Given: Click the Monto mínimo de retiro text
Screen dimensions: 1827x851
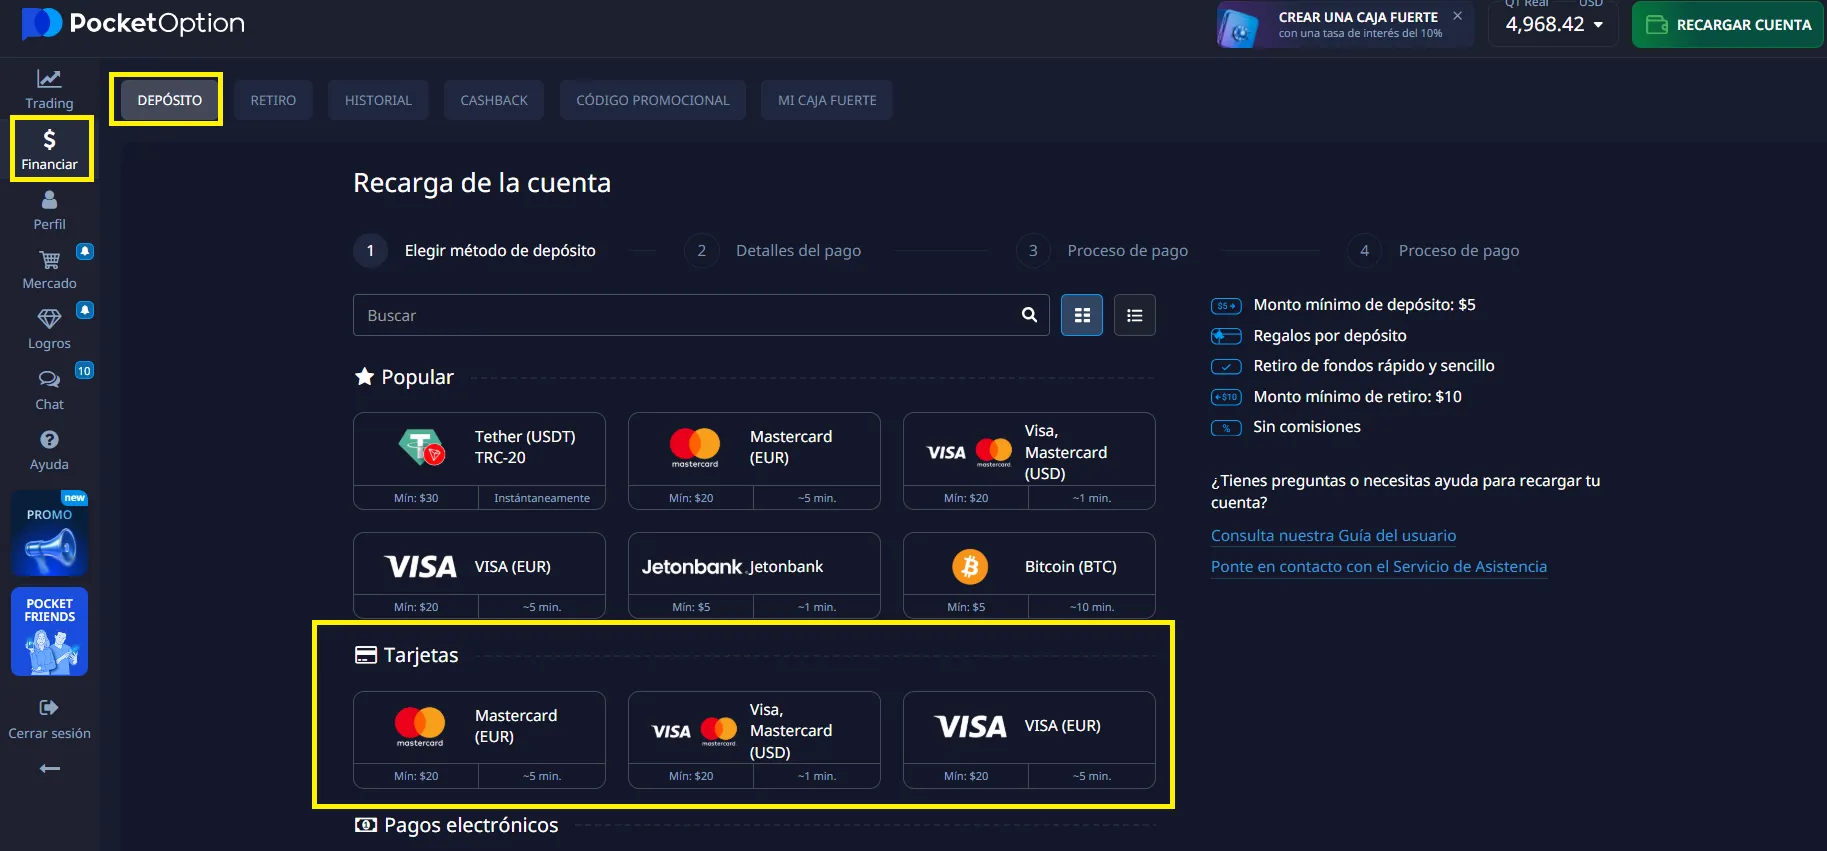Looking at the screenshot, I should (1357, 397).
